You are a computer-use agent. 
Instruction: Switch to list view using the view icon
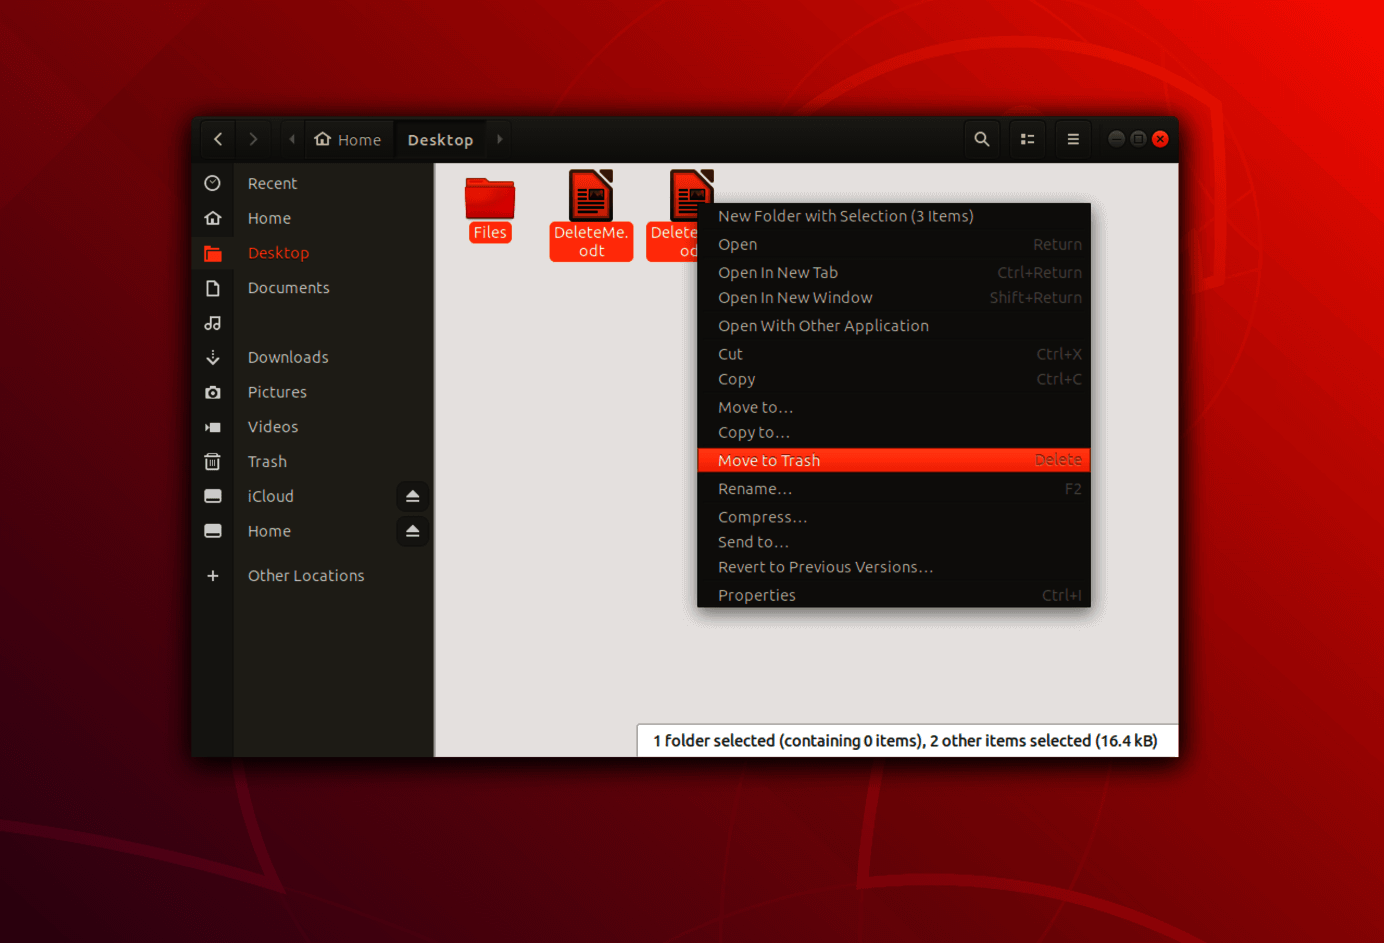coord(1027,138)
